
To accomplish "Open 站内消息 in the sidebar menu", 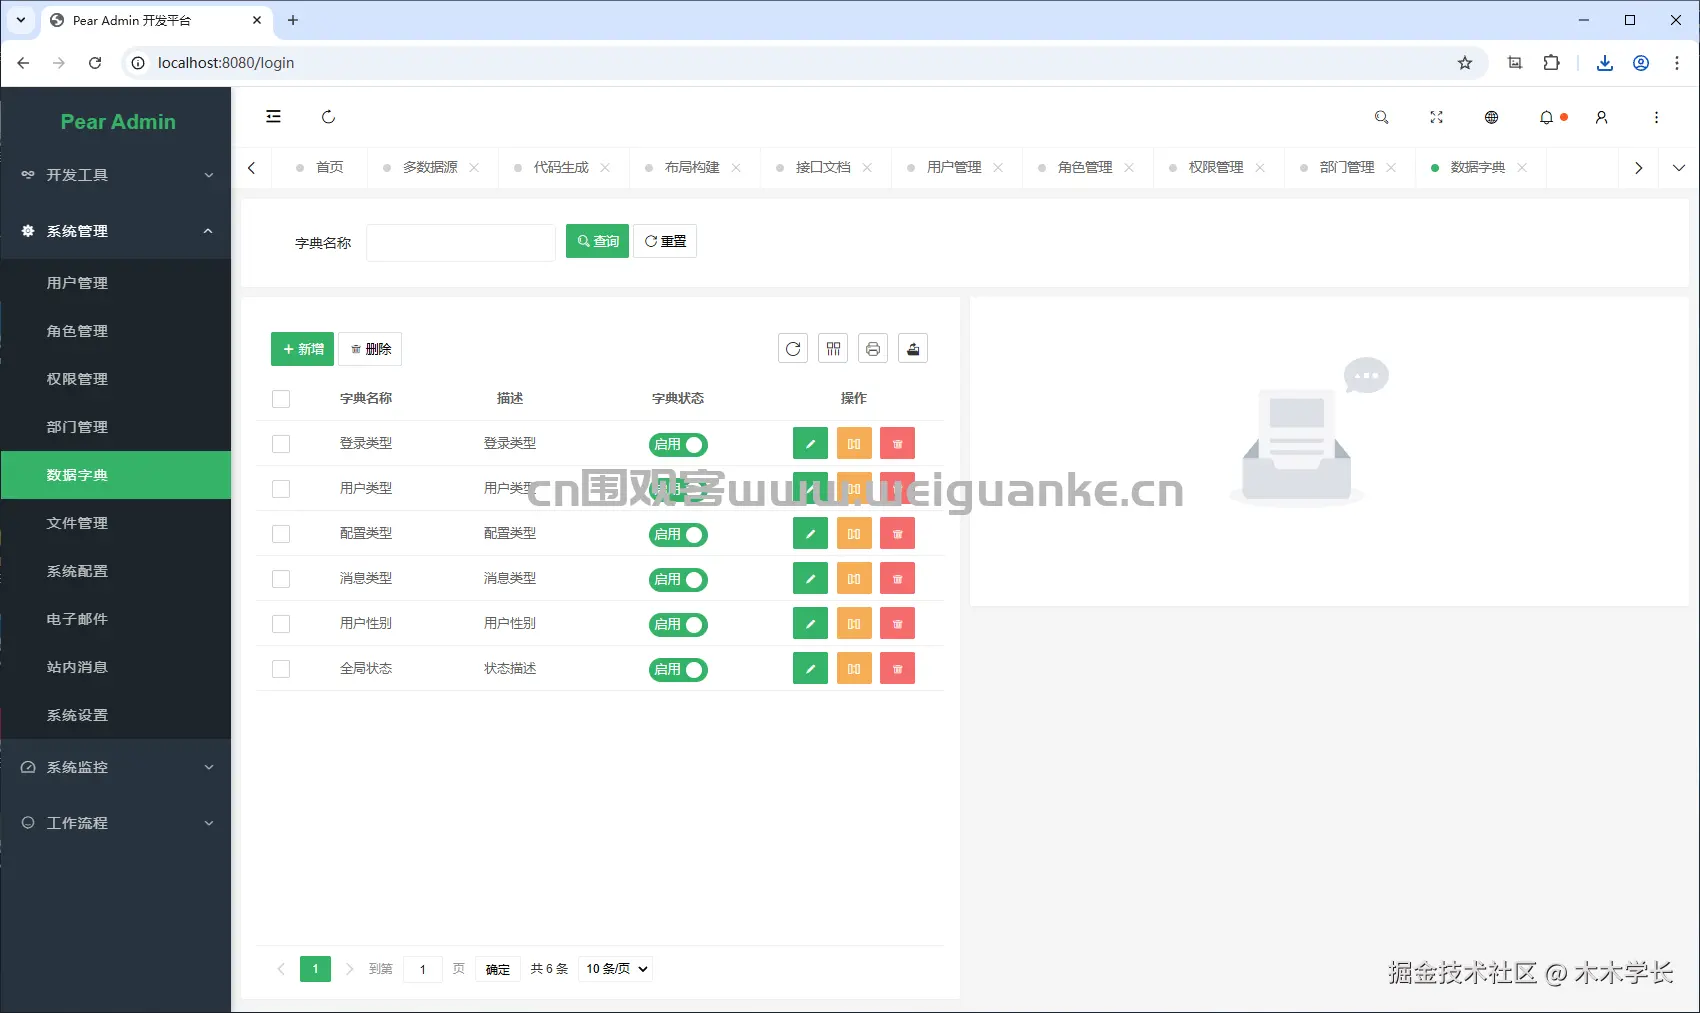I will click(116, 667).
